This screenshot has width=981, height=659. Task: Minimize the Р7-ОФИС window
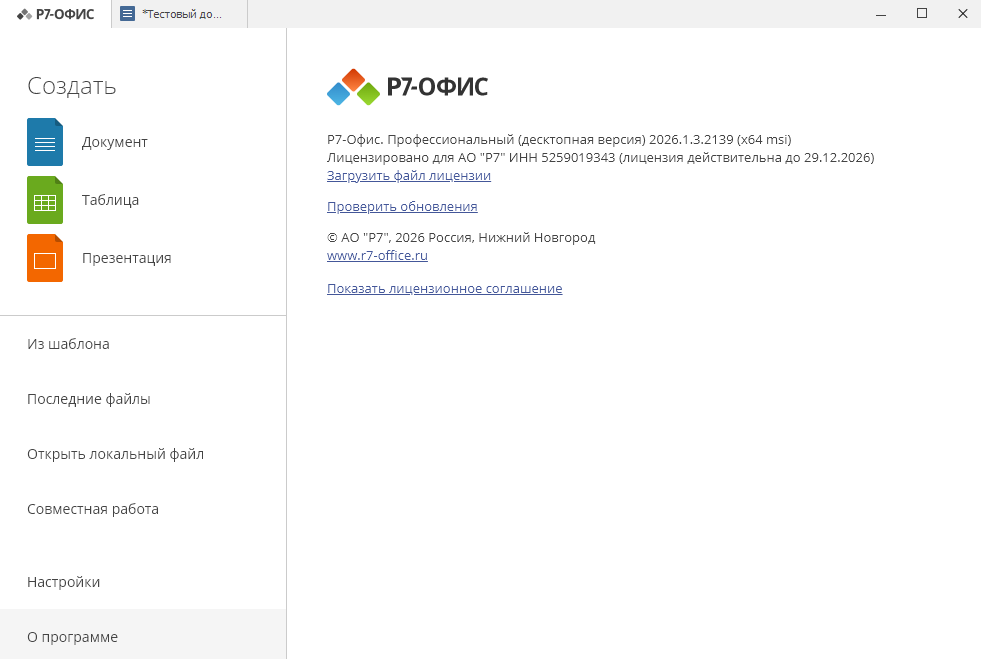click(881, 14)
